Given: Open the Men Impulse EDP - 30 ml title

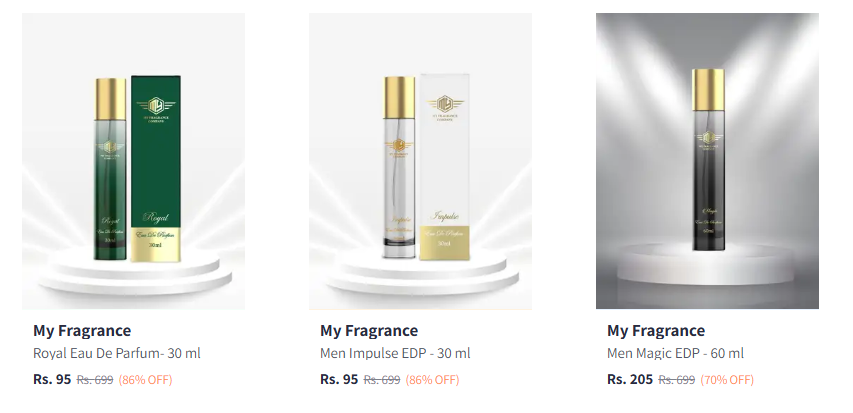Looking at the screenshot, I should 395,353.
